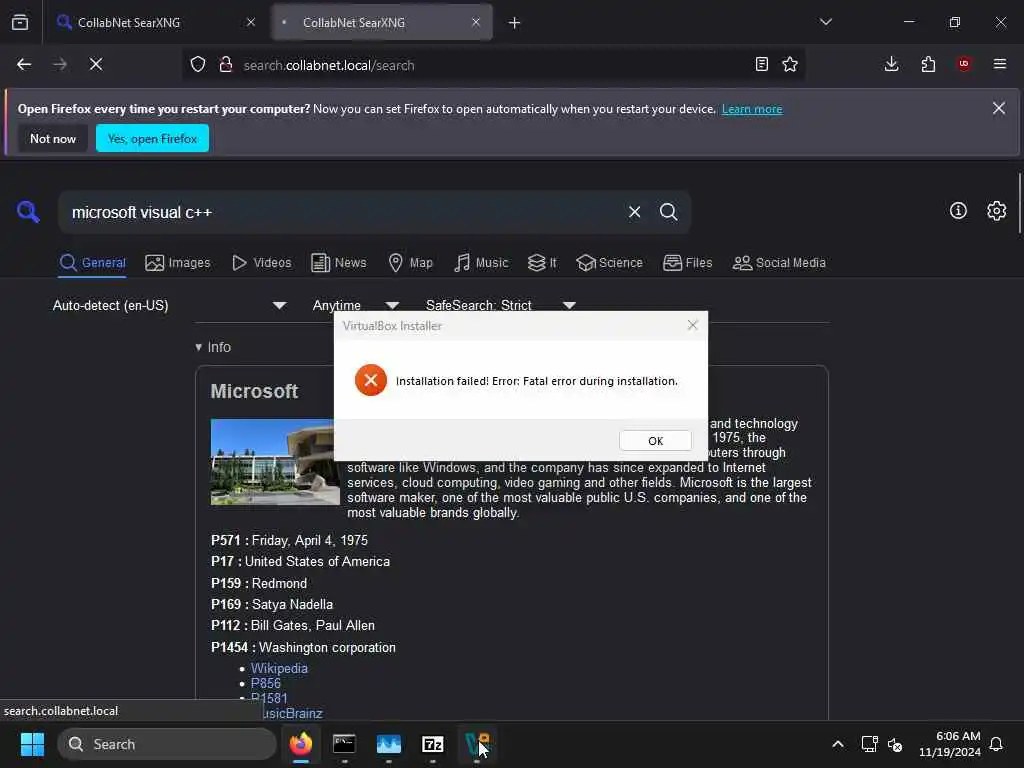Open the Firefox application menu
Image resolution: width=1024 pixels, height=768 pixels.
1000,65
